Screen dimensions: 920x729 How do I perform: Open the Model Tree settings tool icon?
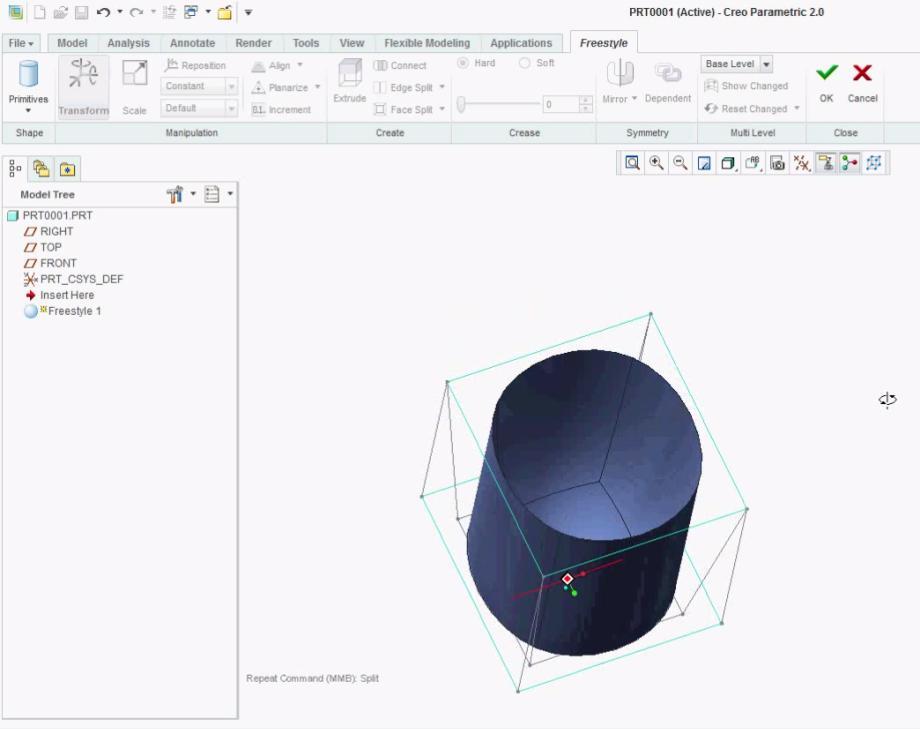[175, 194]
